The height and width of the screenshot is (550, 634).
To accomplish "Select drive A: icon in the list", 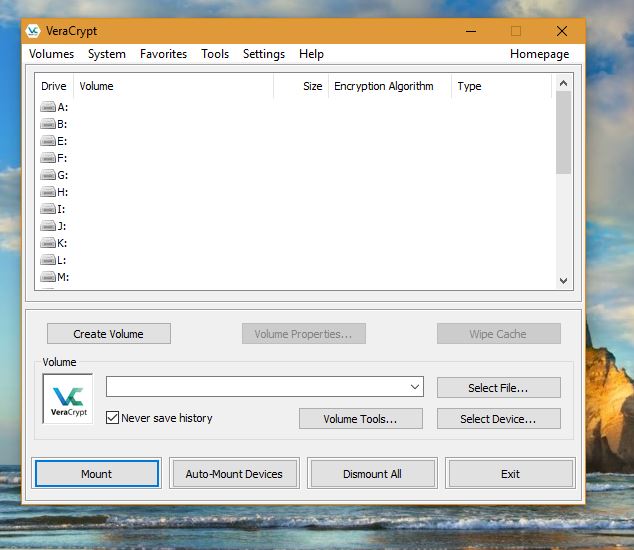I will point(48,107).
